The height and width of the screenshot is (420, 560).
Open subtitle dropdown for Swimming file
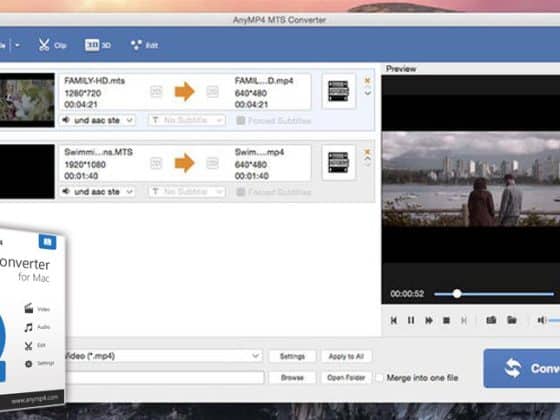pos(187,192)
